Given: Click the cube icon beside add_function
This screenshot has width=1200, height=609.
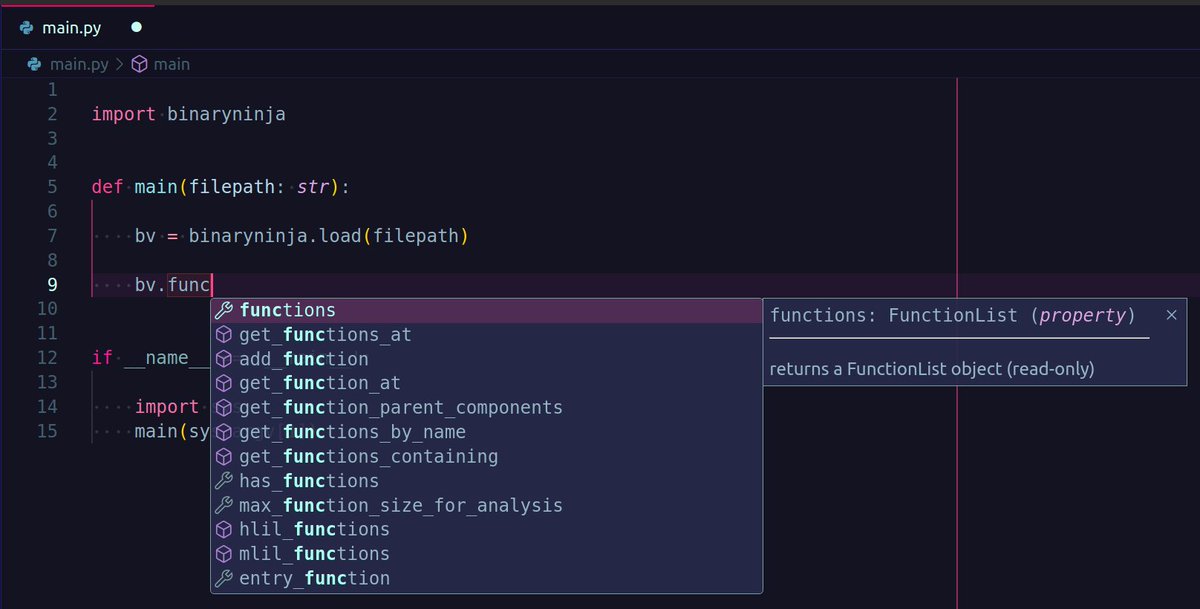Looking at the screenshot, I should pos(224,359).
